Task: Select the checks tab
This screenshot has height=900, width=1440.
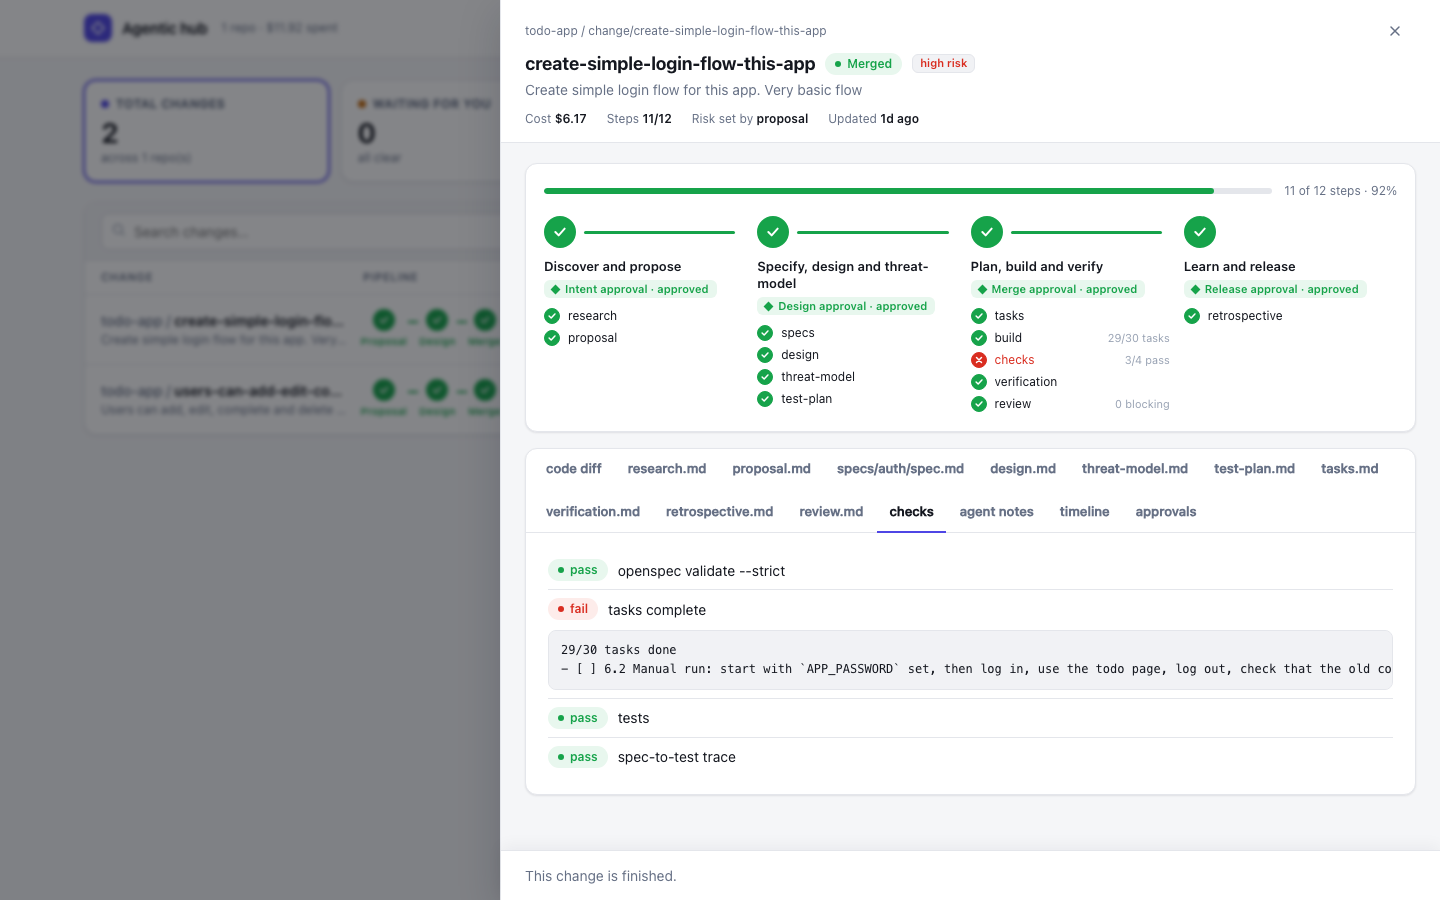Action: [x=911, y=511]
